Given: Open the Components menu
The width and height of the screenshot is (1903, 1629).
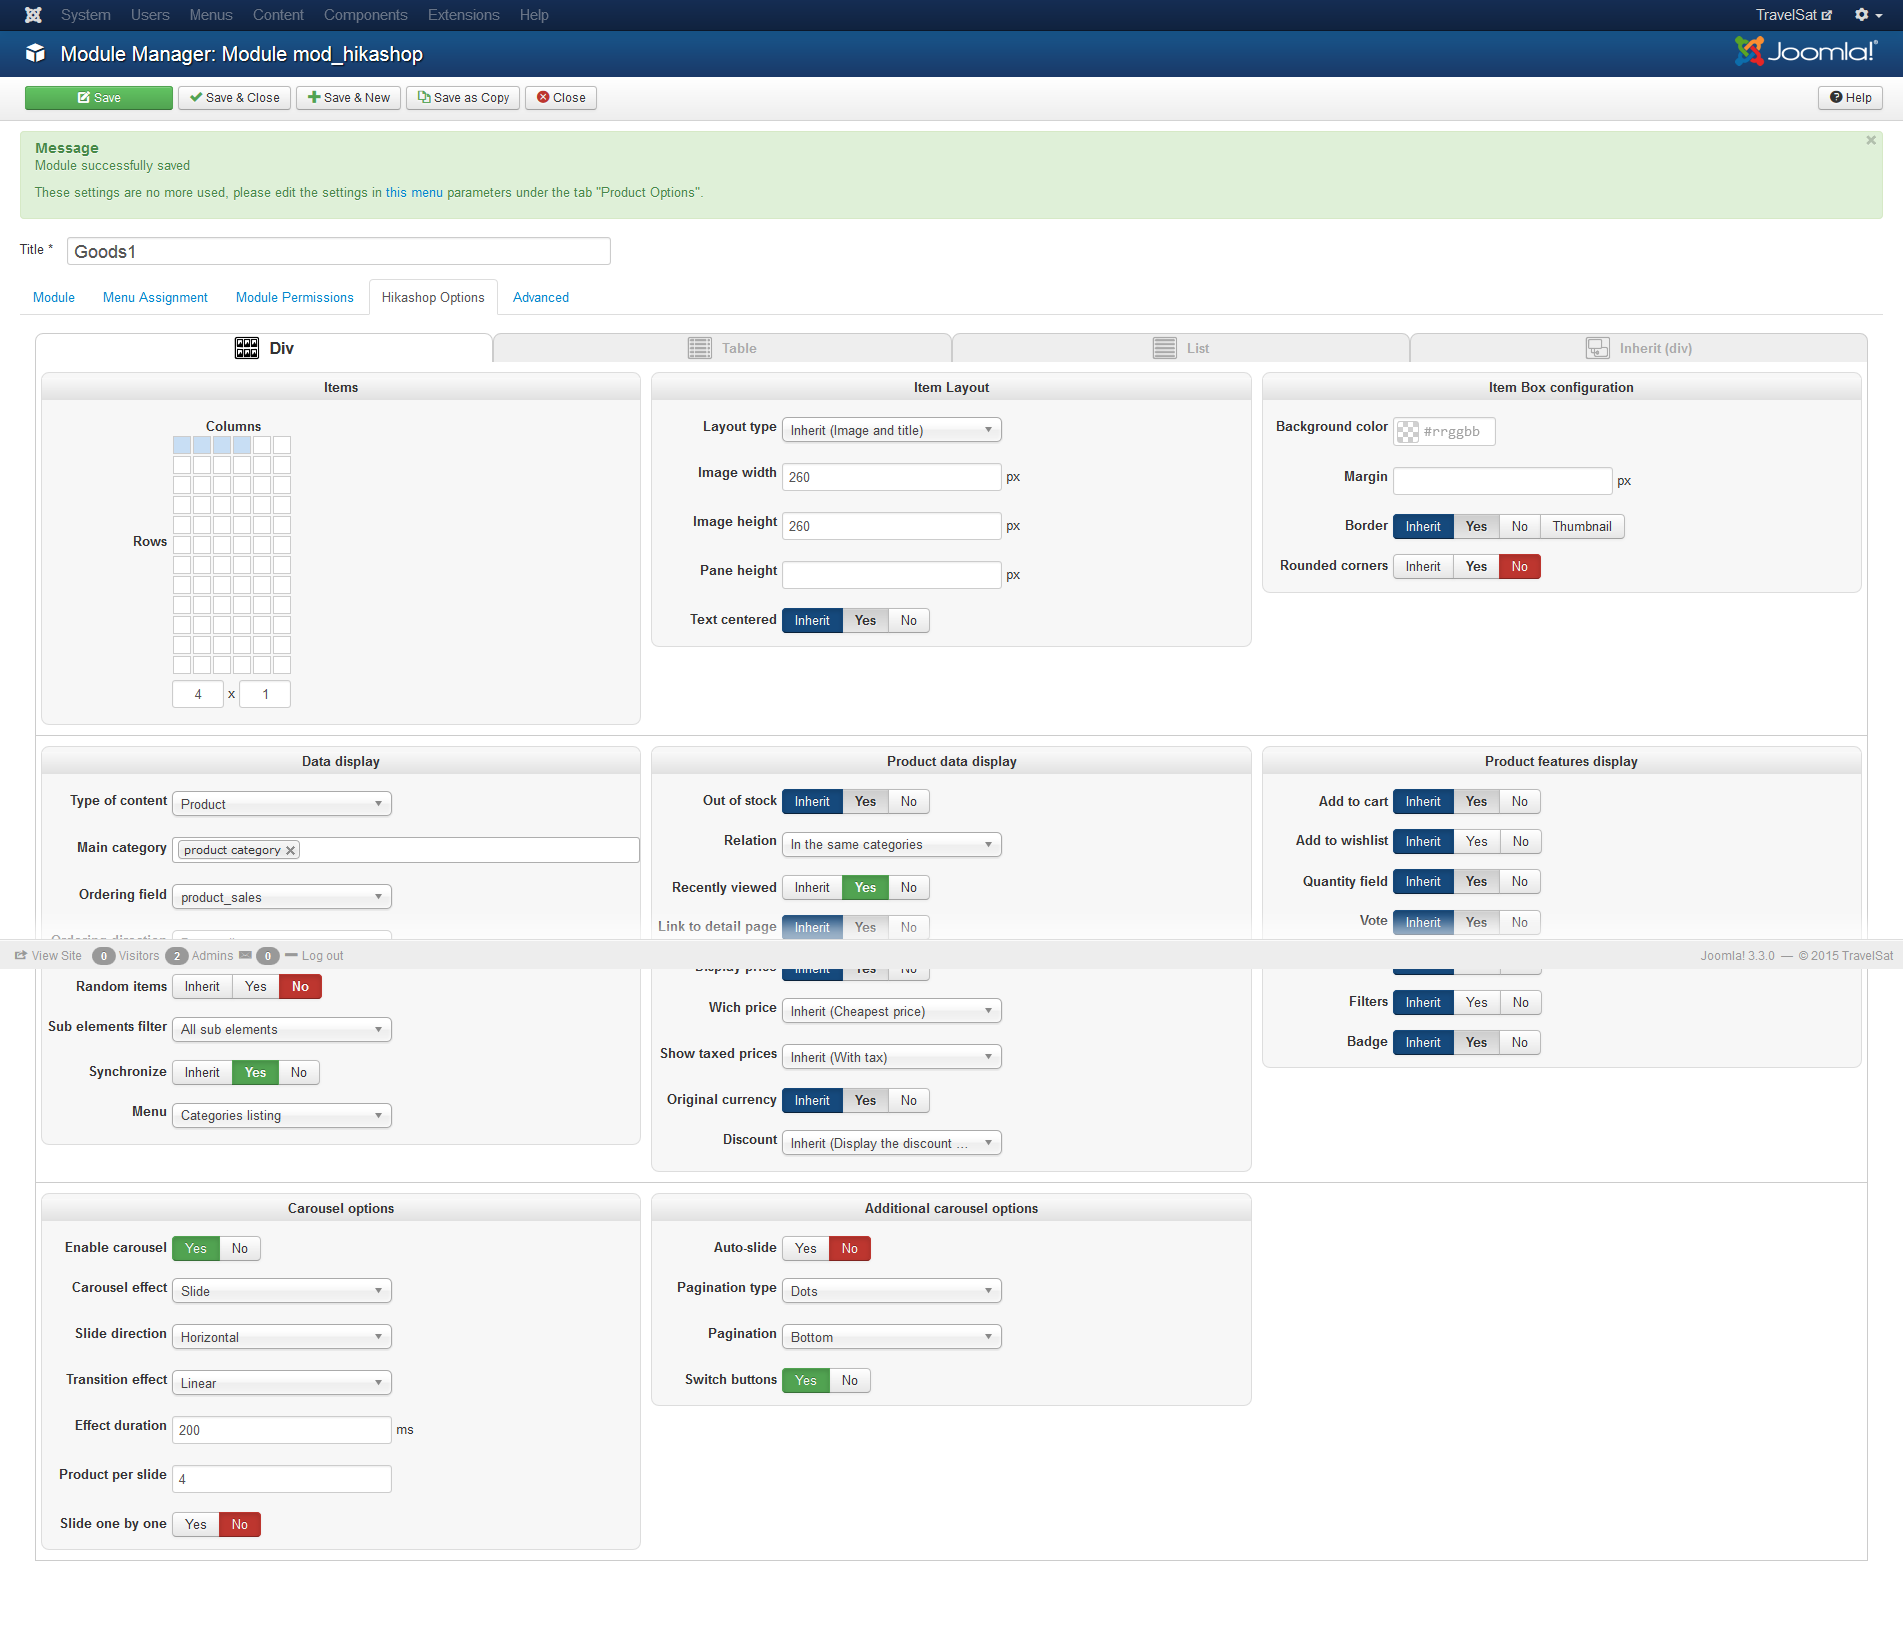Looking at the screenshot, I should click(x=366, y=15).
